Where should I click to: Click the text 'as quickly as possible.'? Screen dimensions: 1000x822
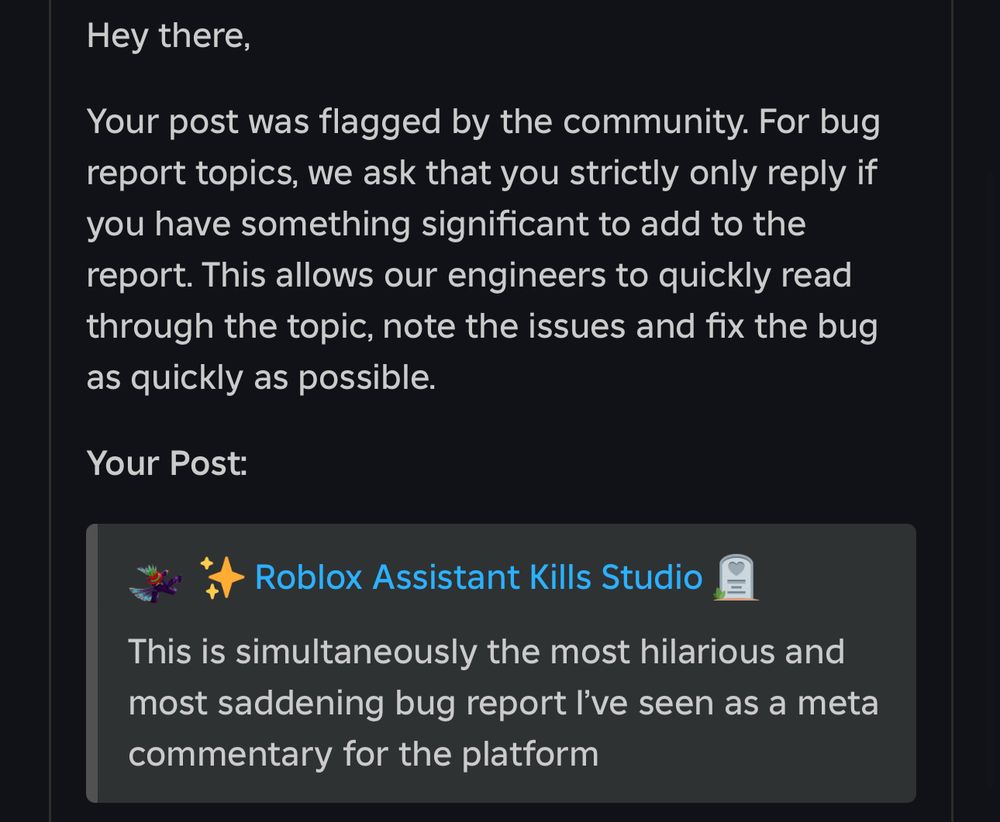click(261, 378)
